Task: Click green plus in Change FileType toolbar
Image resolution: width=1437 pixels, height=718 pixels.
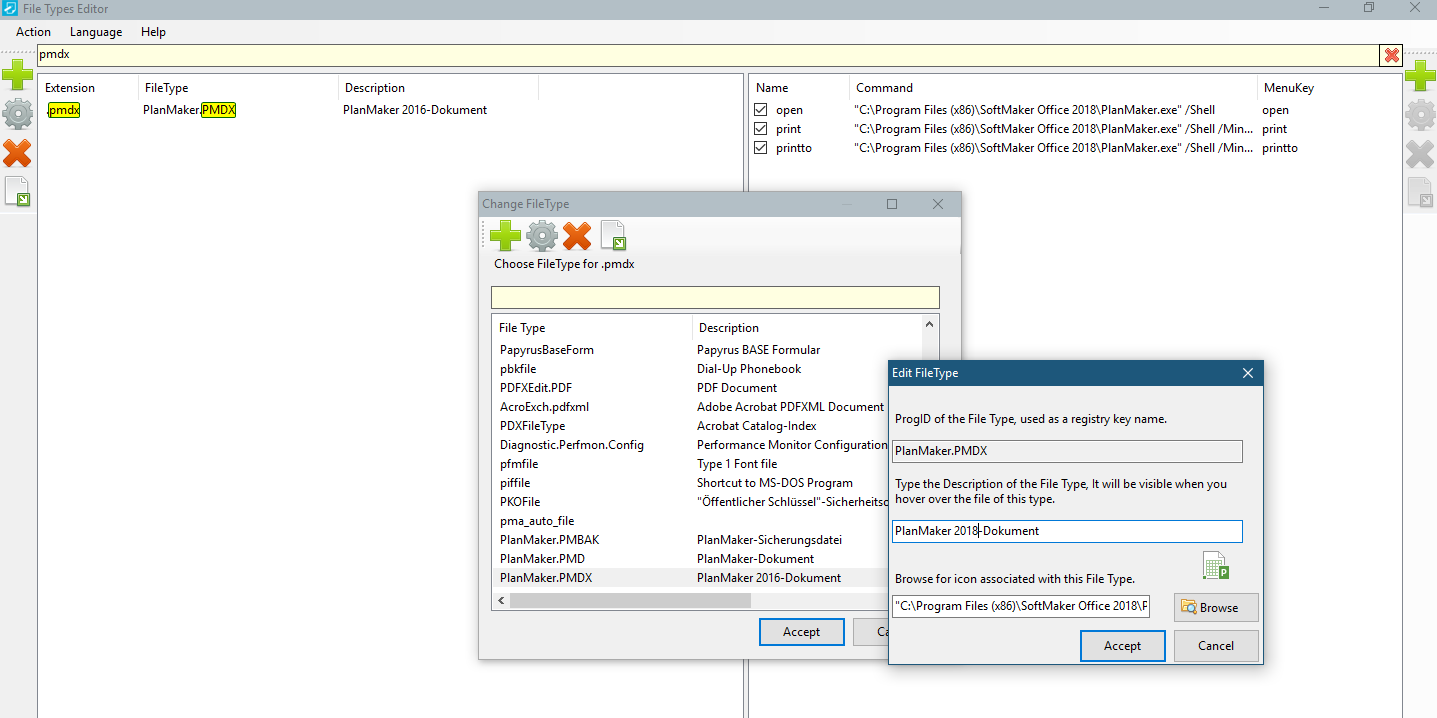Action: coord(504,236)
